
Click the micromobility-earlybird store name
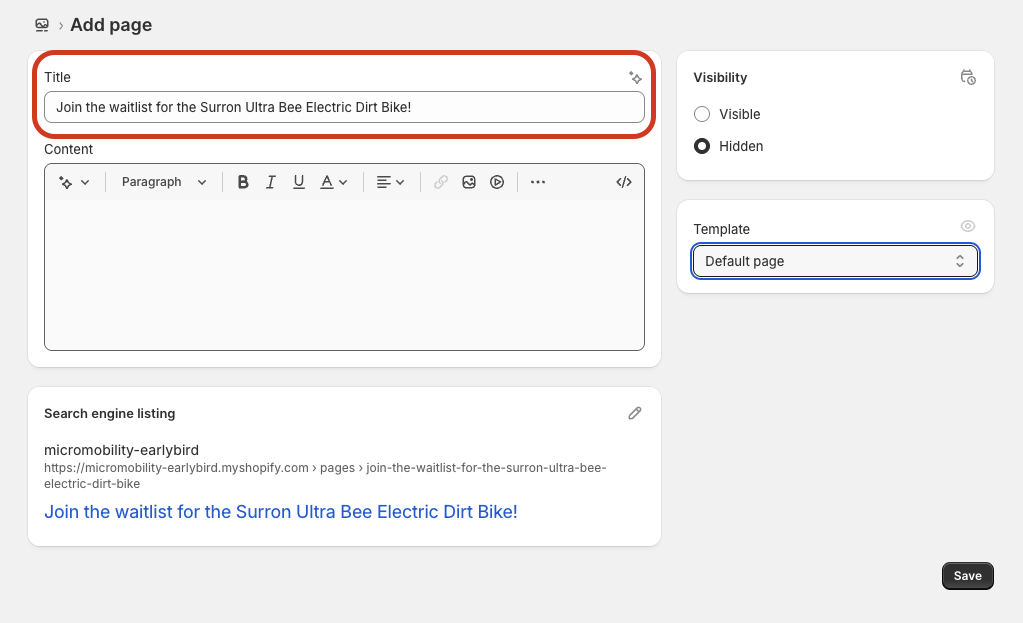pyautogui.click(x=121, y=450)
